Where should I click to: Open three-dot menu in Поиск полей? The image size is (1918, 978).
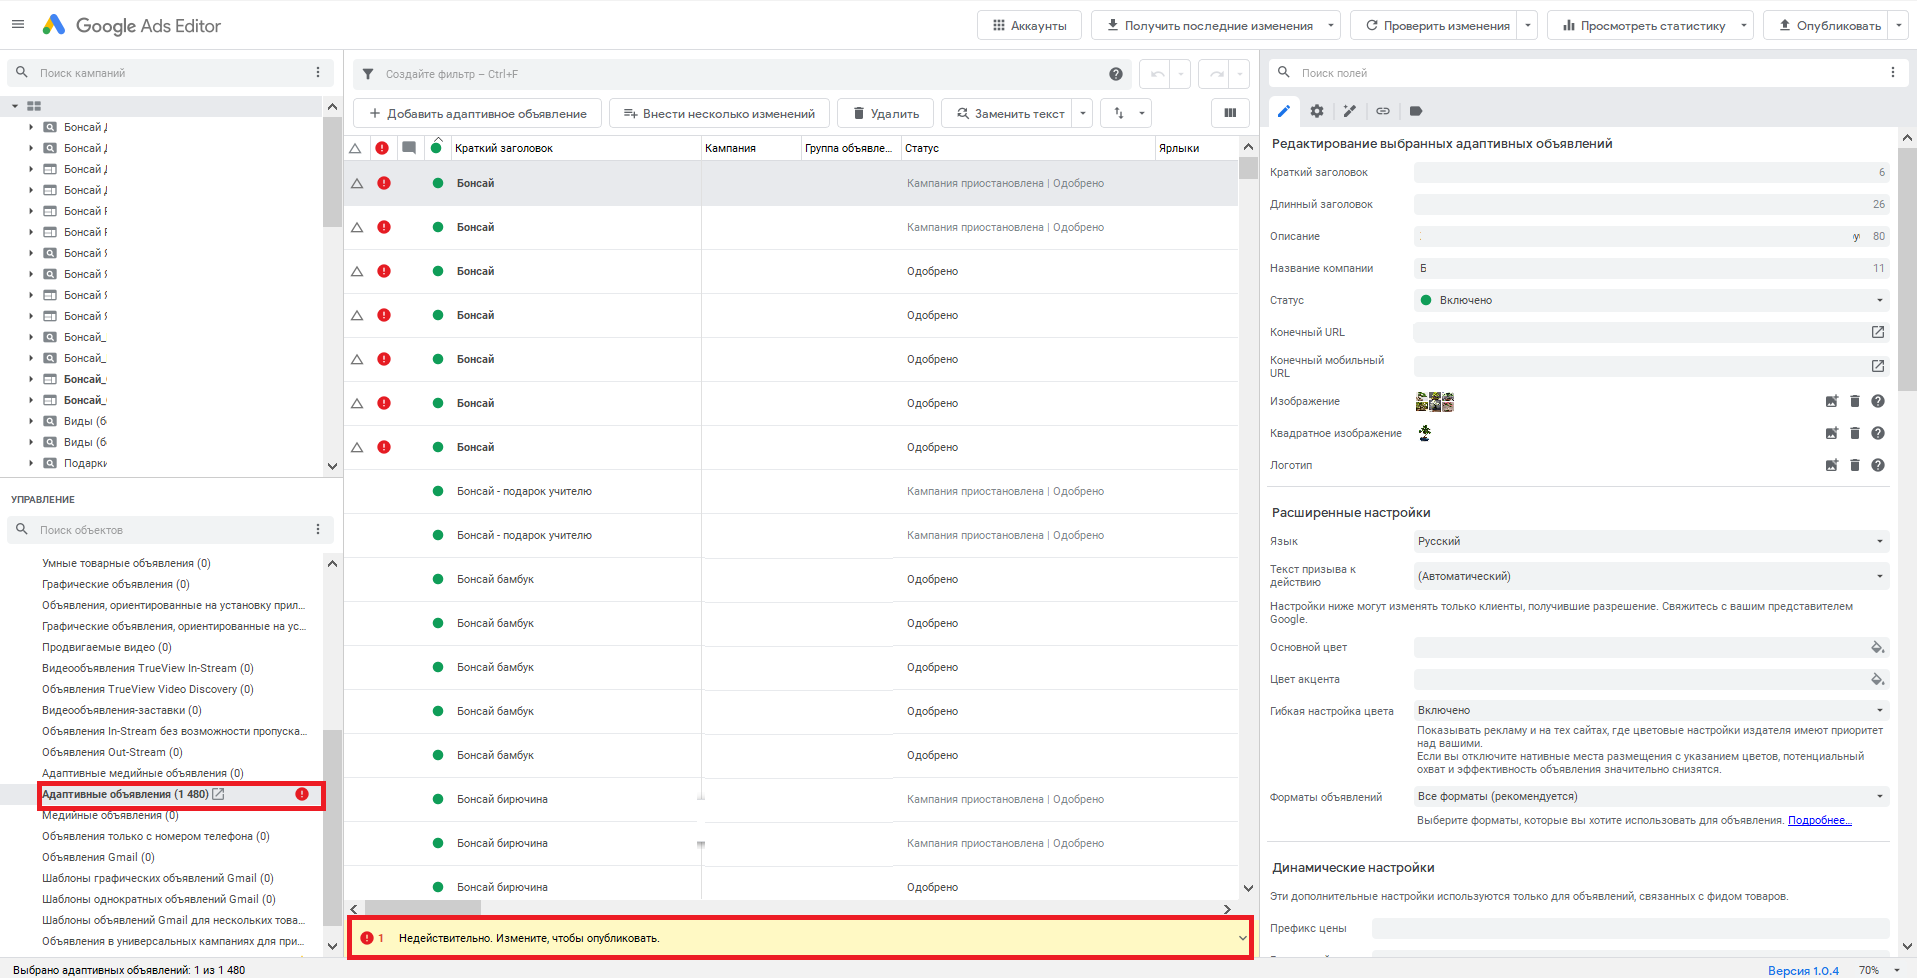[x=1892, y=72]
